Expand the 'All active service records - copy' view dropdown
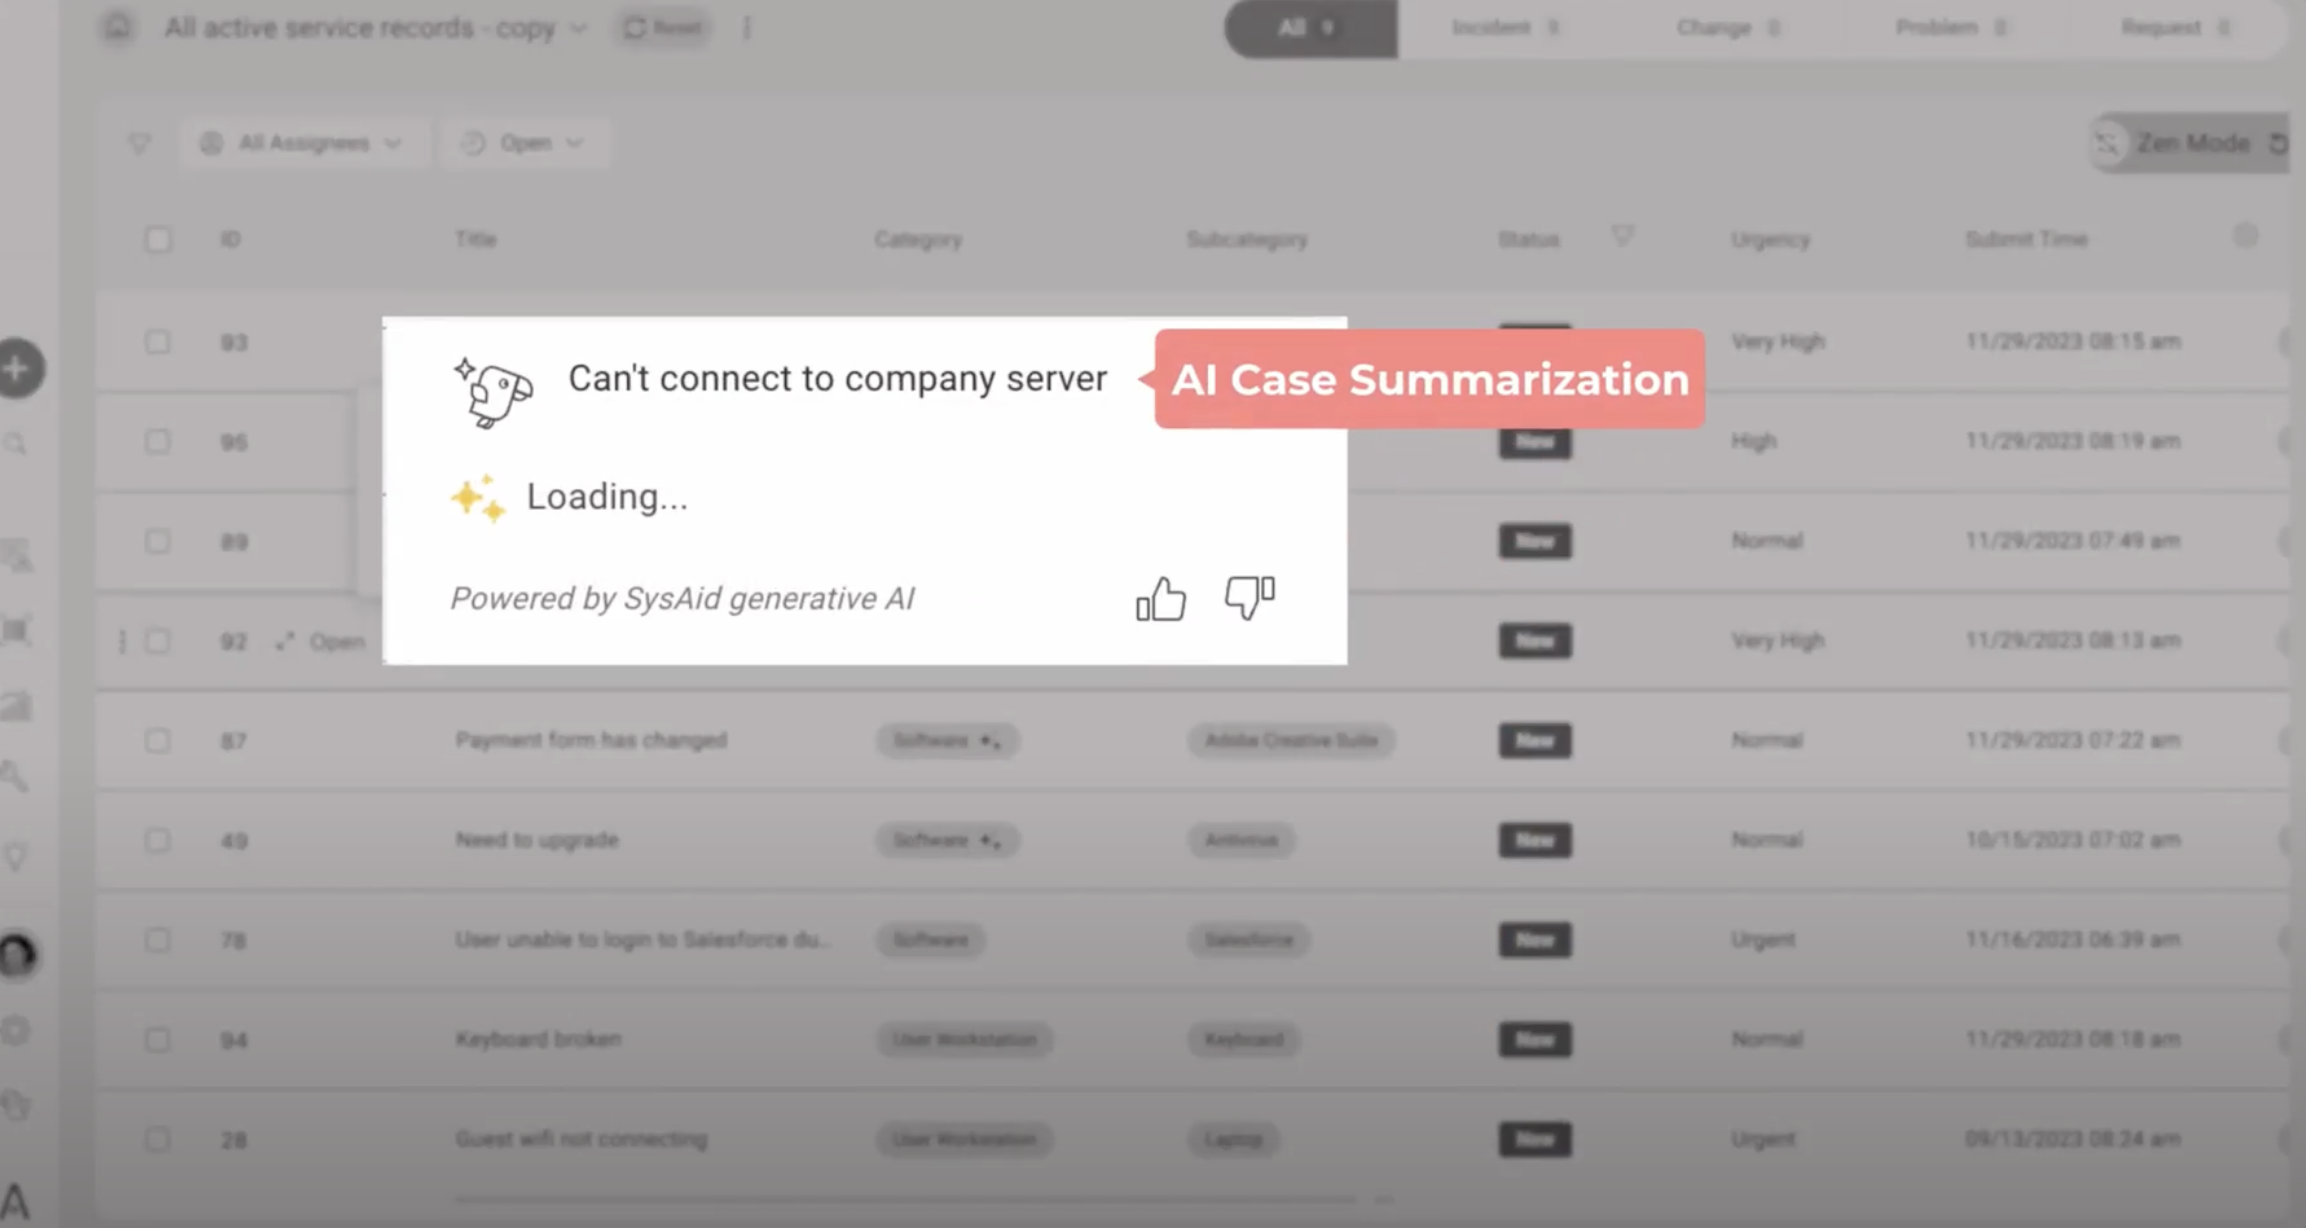Screen dimensions: 2306x1228 [x=578, y=28]
